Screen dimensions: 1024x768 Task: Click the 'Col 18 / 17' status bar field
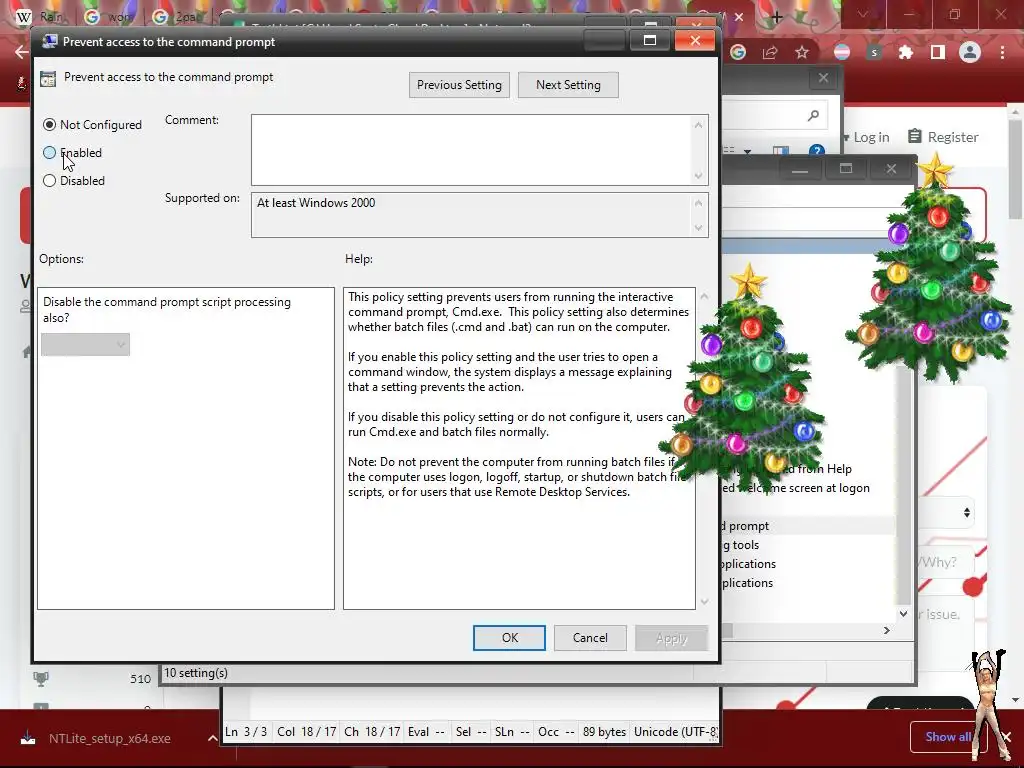click(x=306, y=732)
